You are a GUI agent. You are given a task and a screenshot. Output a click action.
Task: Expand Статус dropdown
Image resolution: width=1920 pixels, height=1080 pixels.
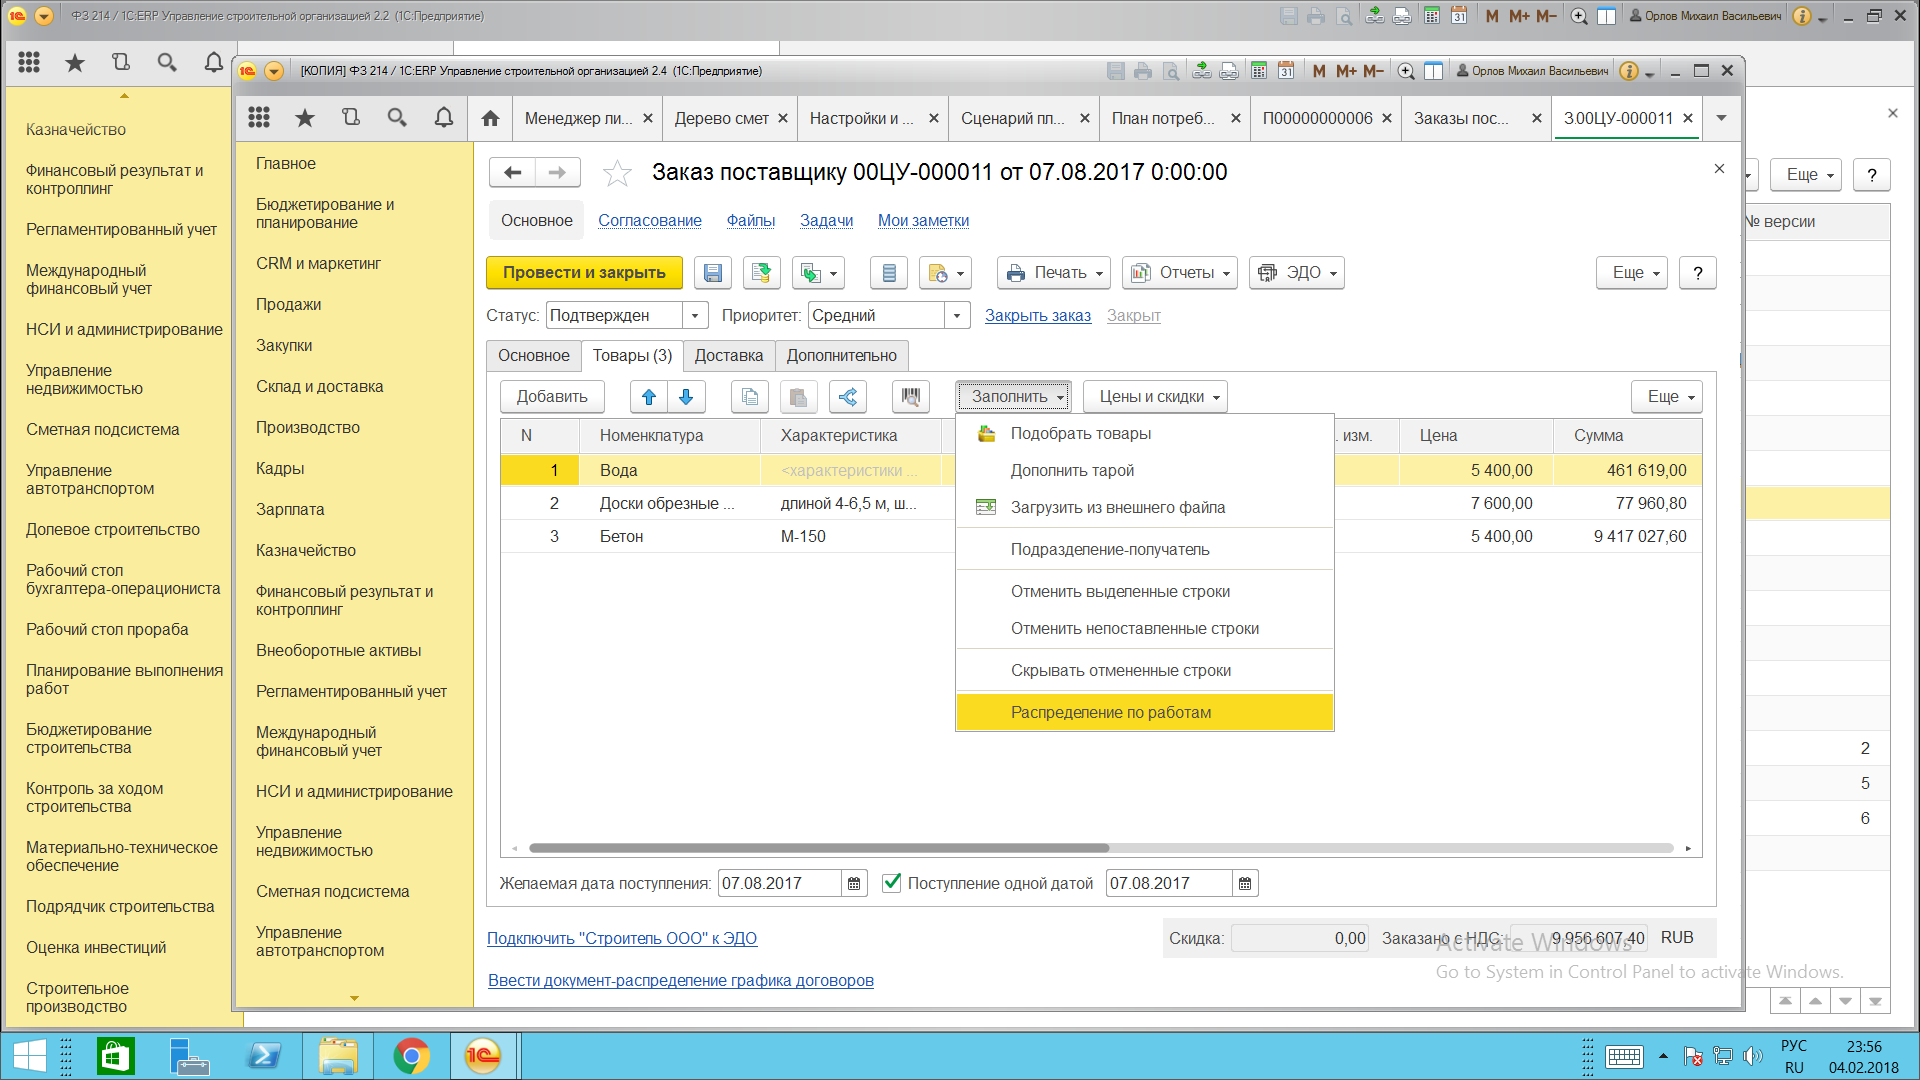[x=695, y=316]
